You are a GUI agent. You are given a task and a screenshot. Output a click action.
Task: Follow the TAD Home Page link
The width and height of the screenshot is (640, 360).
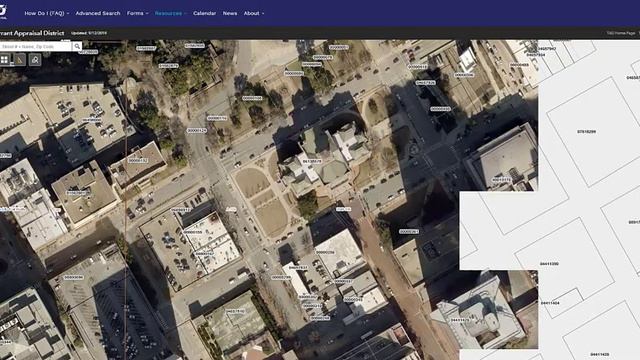tap(621, 33)
